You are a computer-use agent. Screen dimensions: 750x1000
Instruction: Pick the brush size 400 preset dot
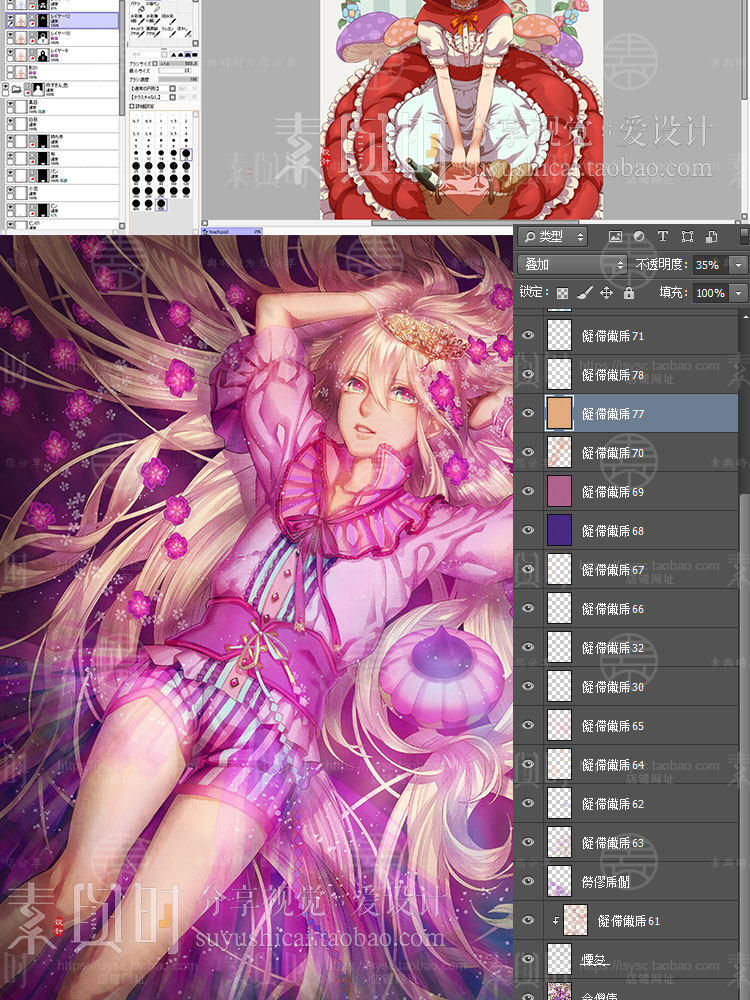coord(136,203)
